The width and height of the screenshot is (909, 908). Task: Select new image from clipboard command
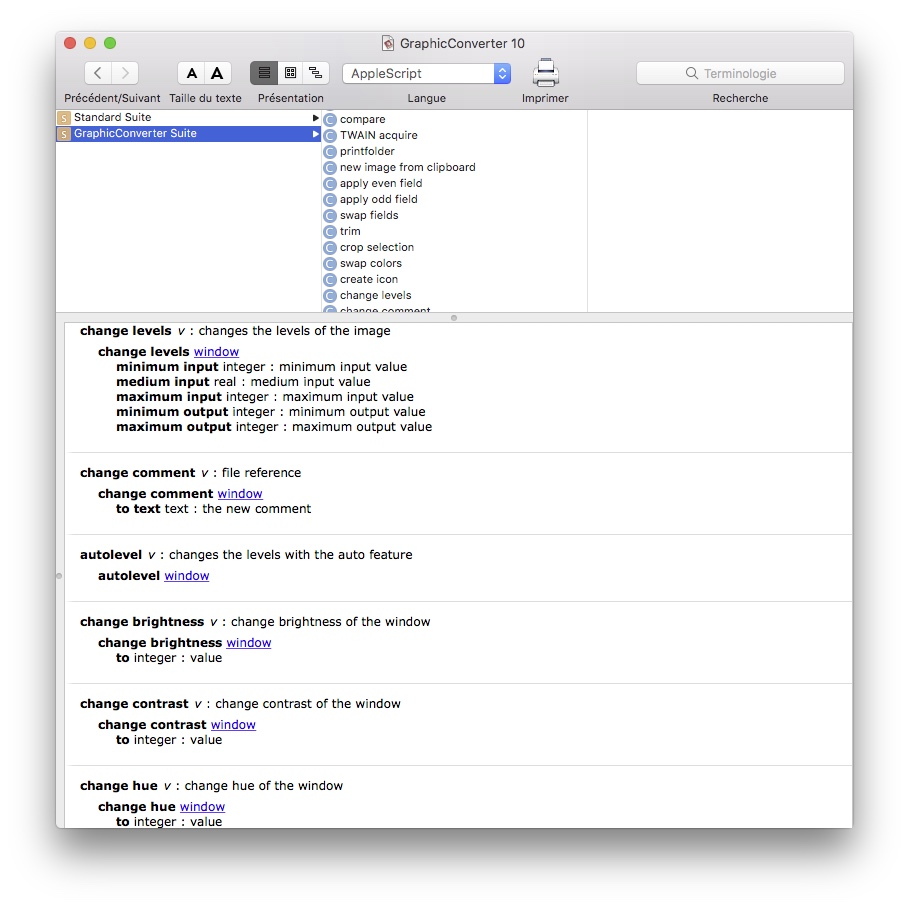point(408,167)
